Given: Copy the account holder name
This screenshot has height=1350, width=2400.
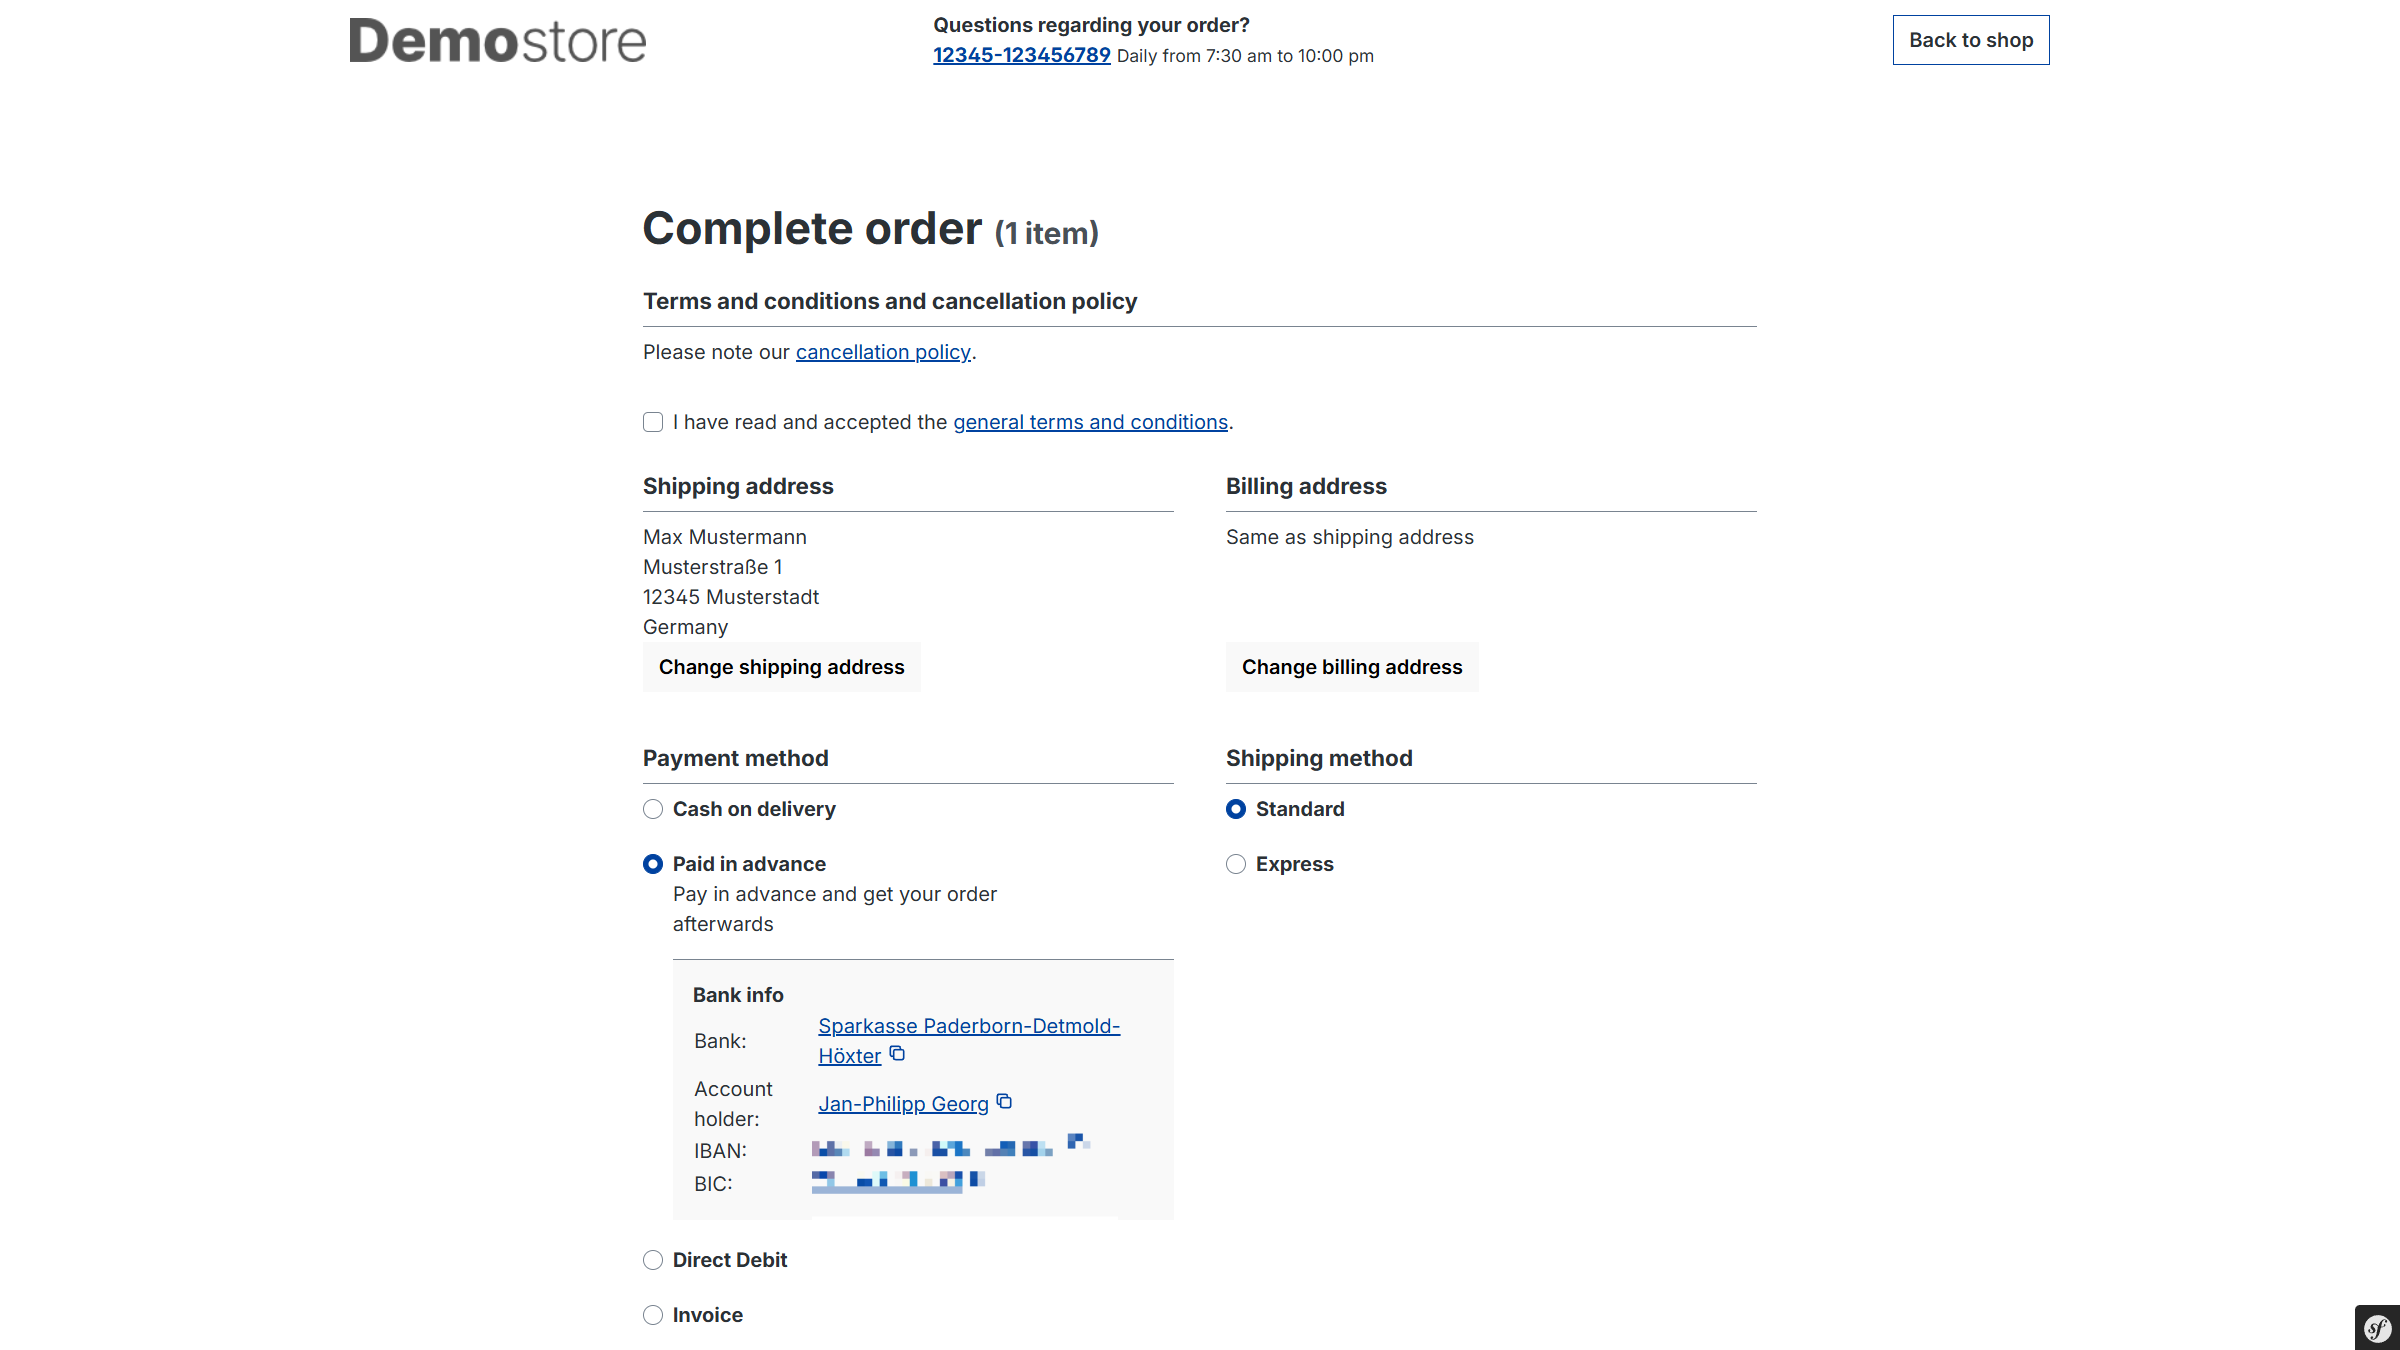Looking at the screenshot, I should click(x=1004, y=1102).
